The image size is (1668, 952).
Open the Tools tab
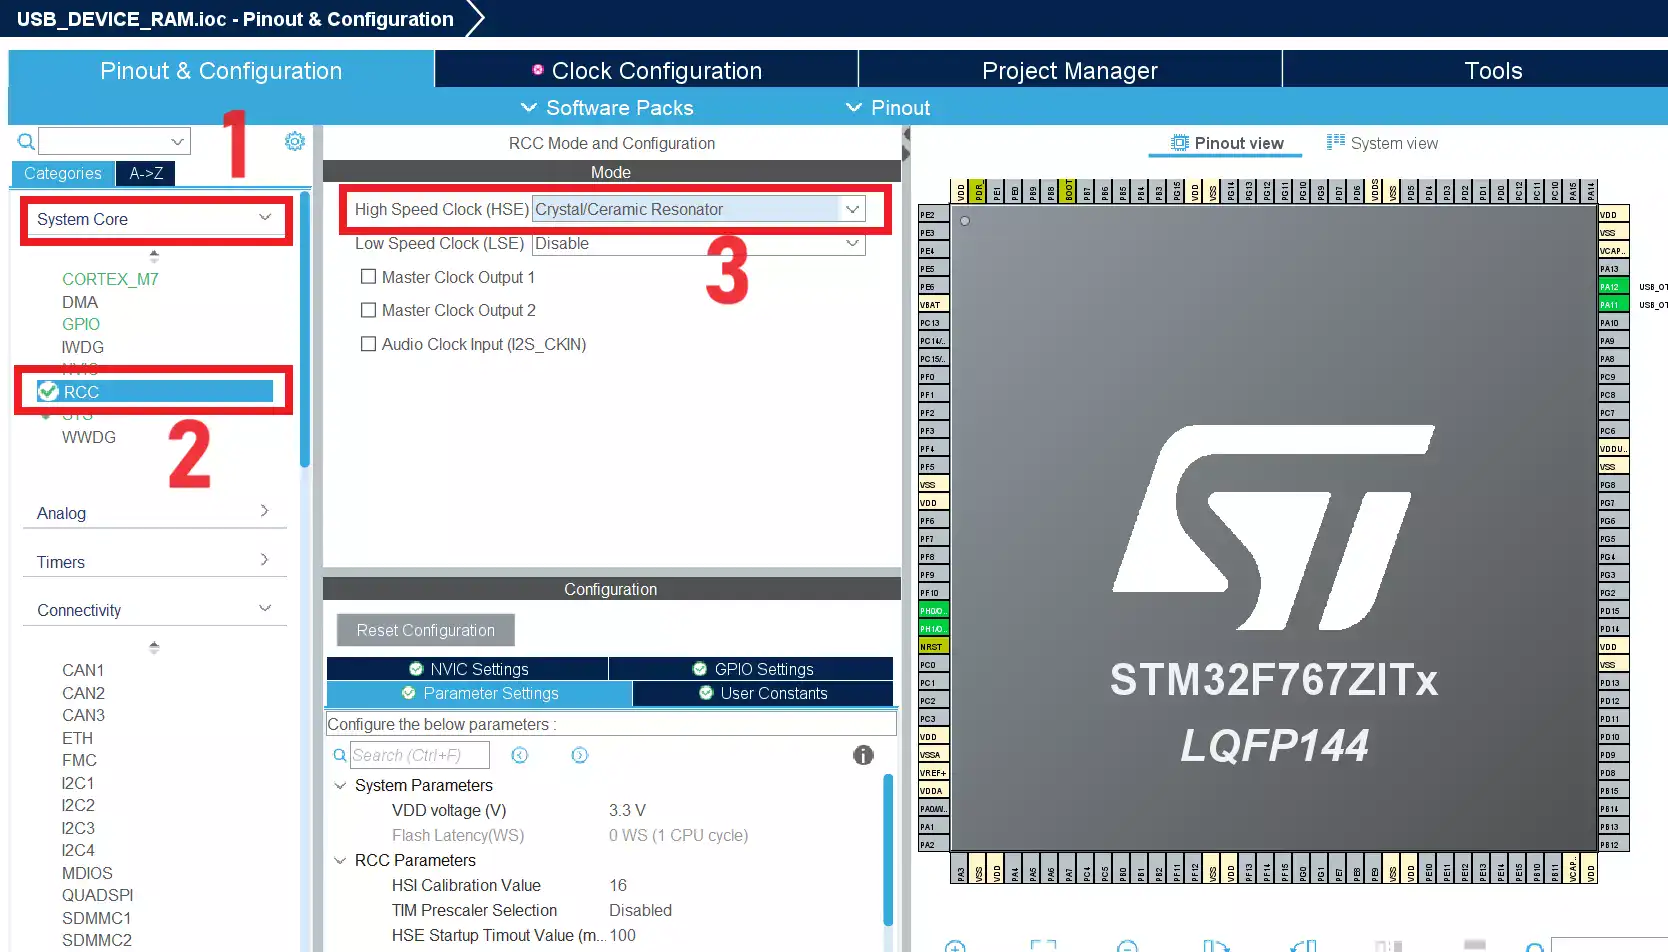[1493, 70]
